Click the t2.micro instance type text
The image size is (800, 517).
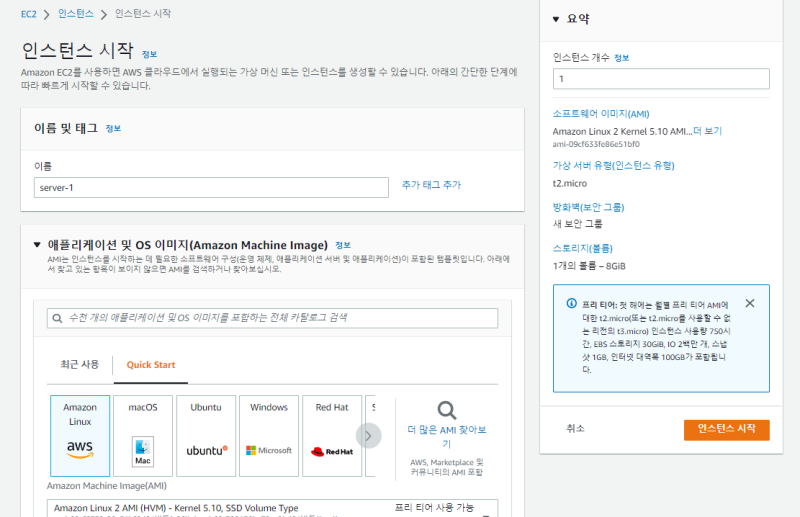click(x=570, y=183)
